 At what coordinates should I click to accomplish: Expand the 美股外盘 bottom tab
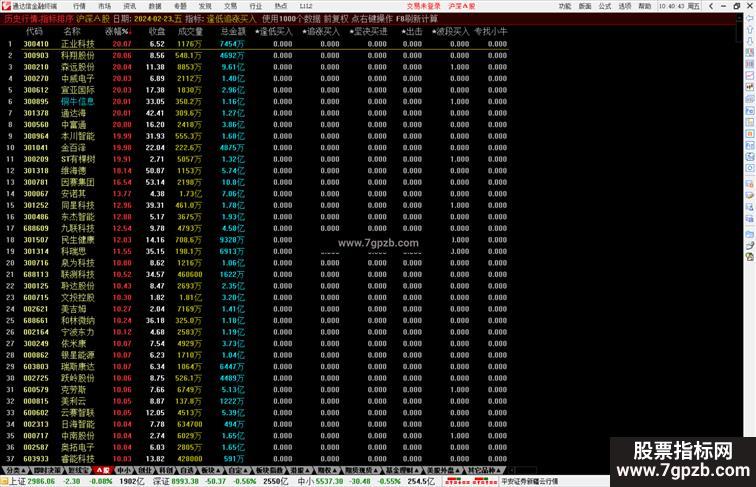tap(444, 470)
